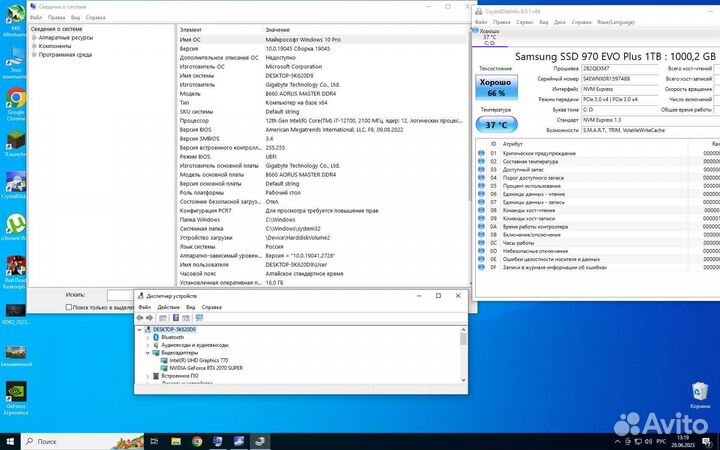This screenshot has height=450, width=720.
Task: Click Device Manager vertical scrollbar down arrow
Action: tap(463, 380)
